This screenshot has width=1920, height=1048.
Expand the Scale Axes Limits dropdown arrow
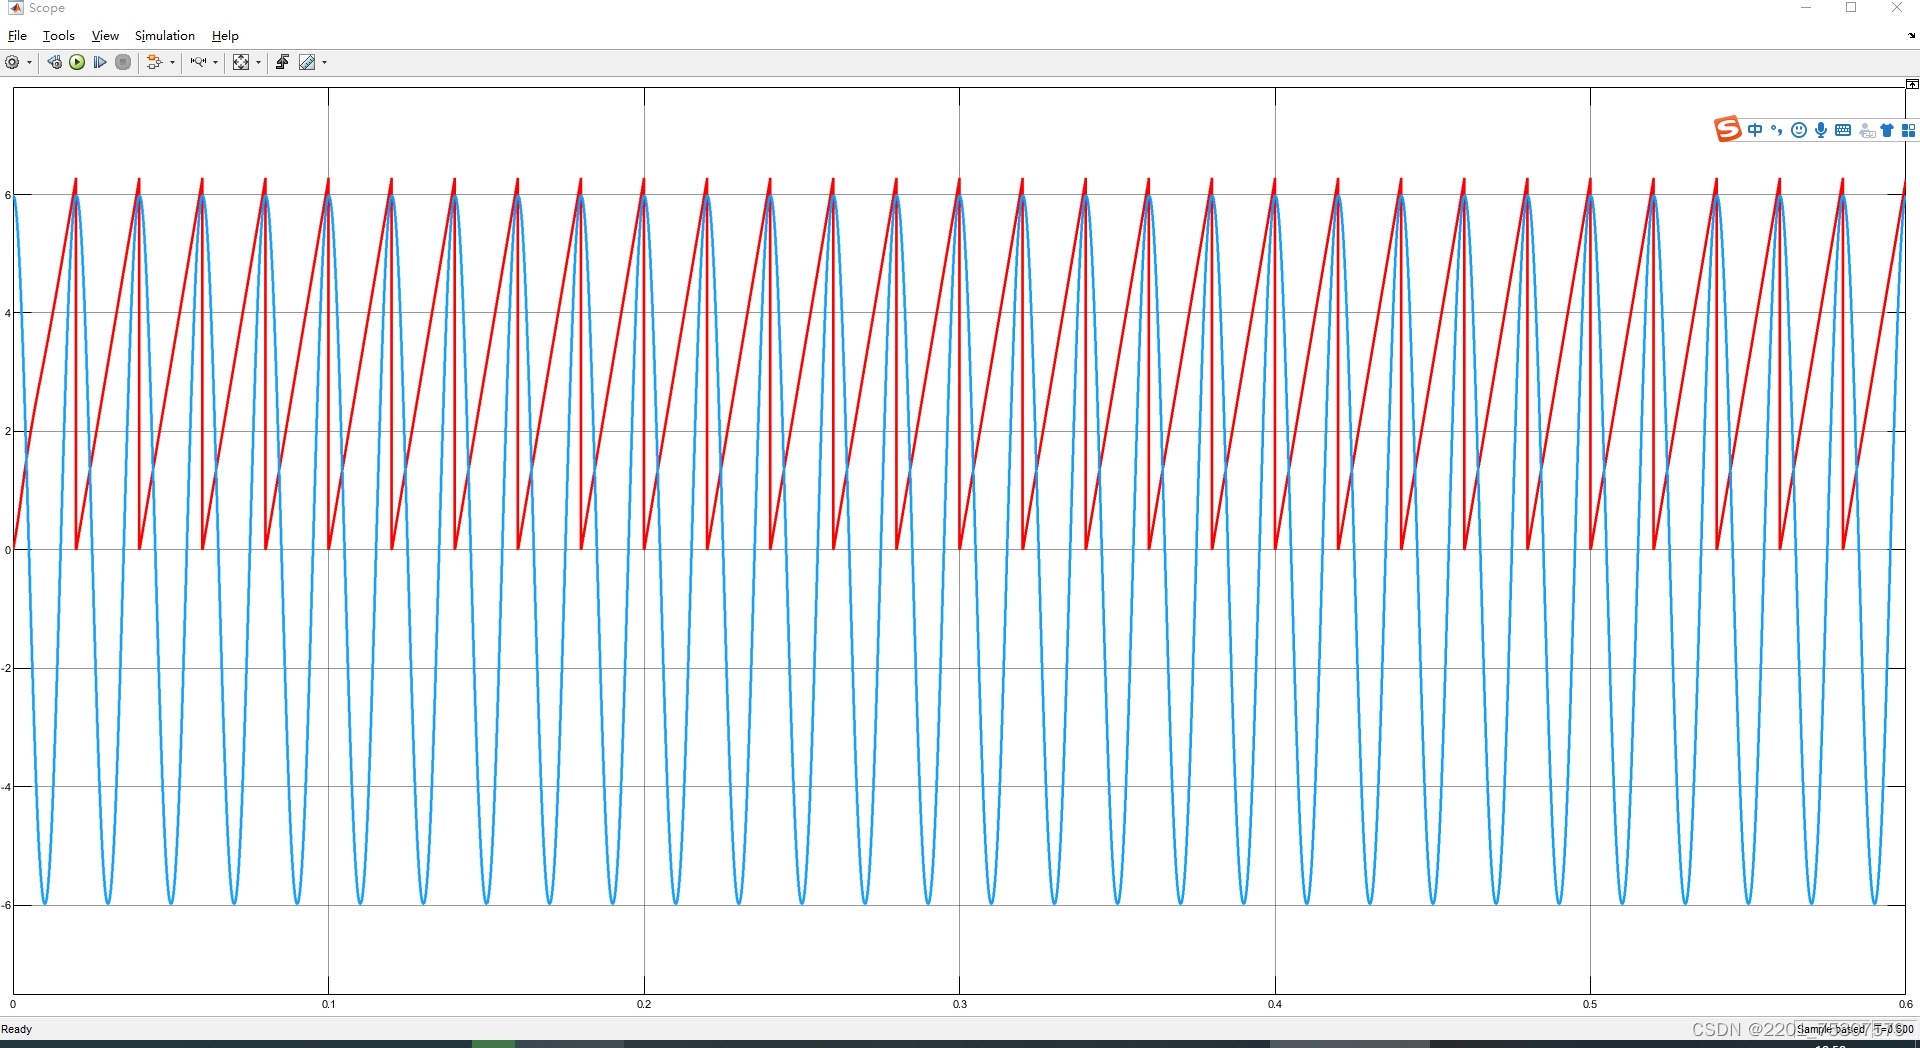tap(258, 62)
